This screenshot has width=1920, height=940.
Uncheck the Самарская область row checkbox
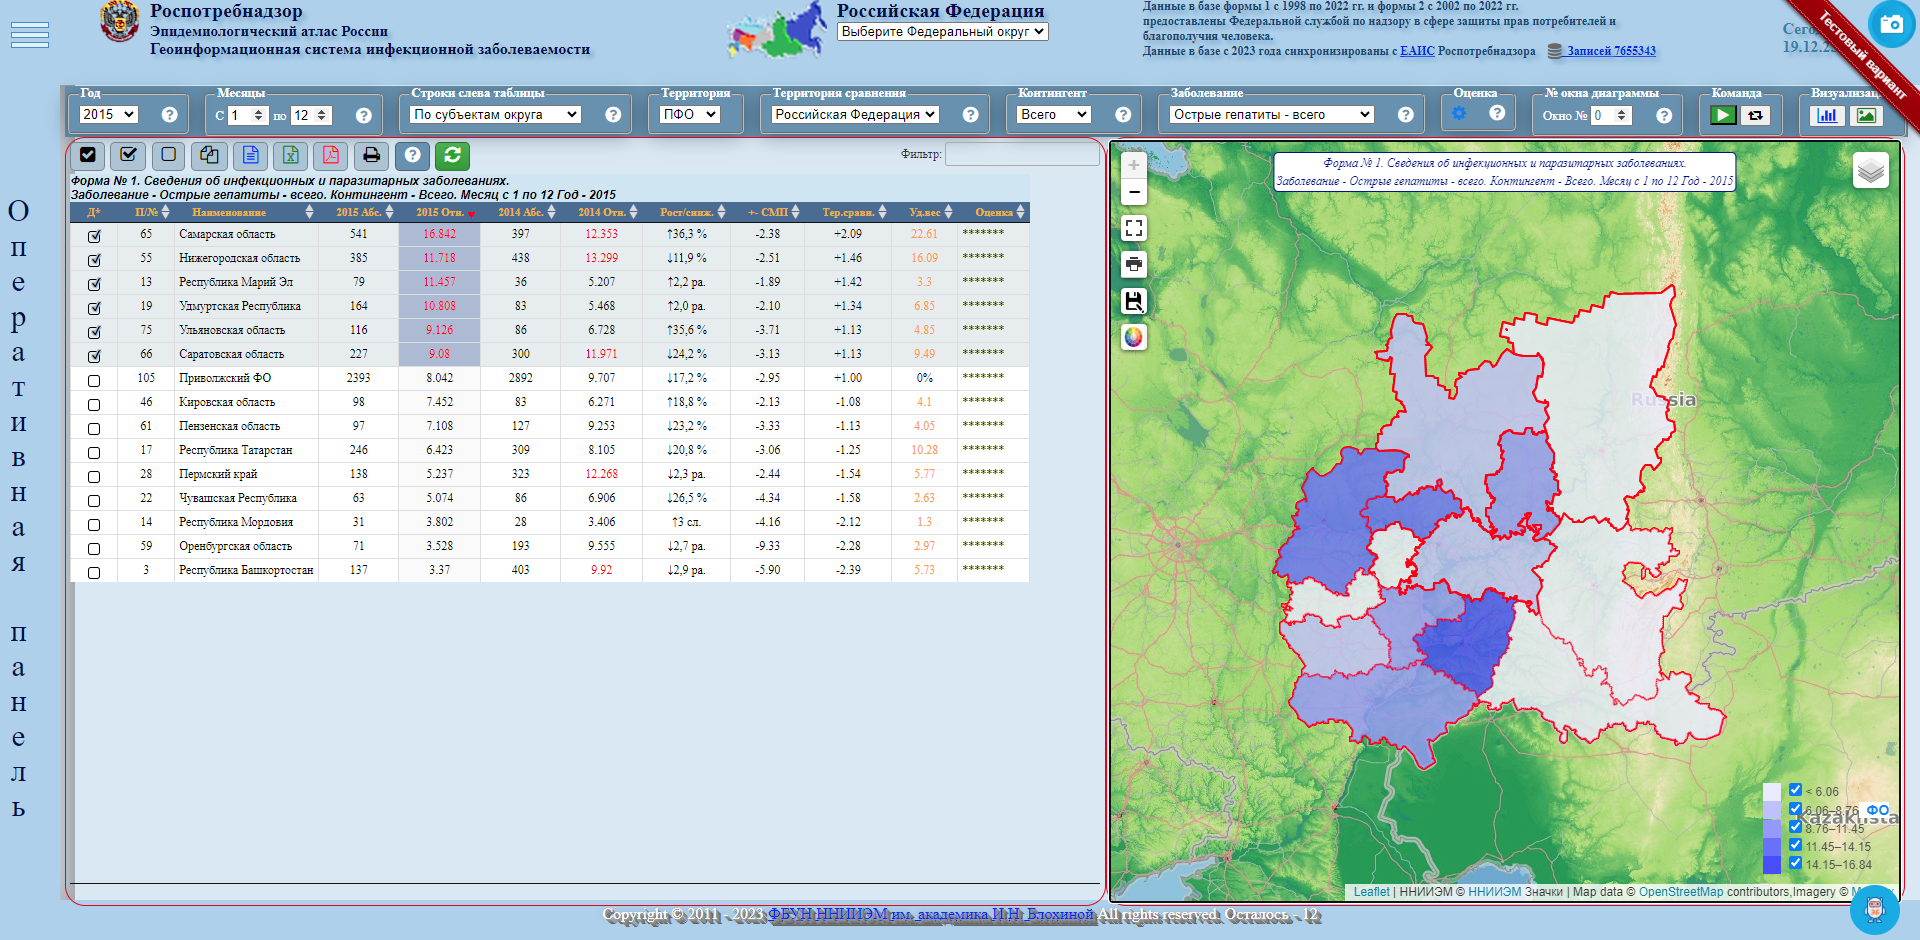[94, 236]
